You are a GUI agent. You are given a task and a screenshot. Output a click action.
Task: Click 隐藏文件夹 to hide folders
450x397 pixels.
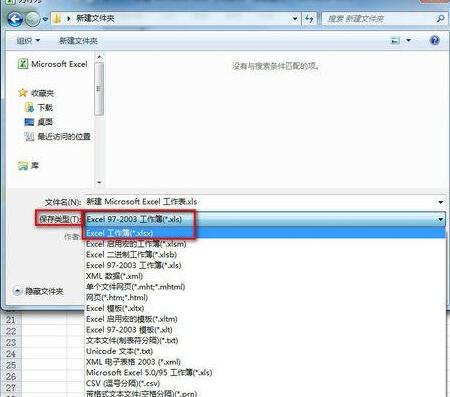(39, 291)
